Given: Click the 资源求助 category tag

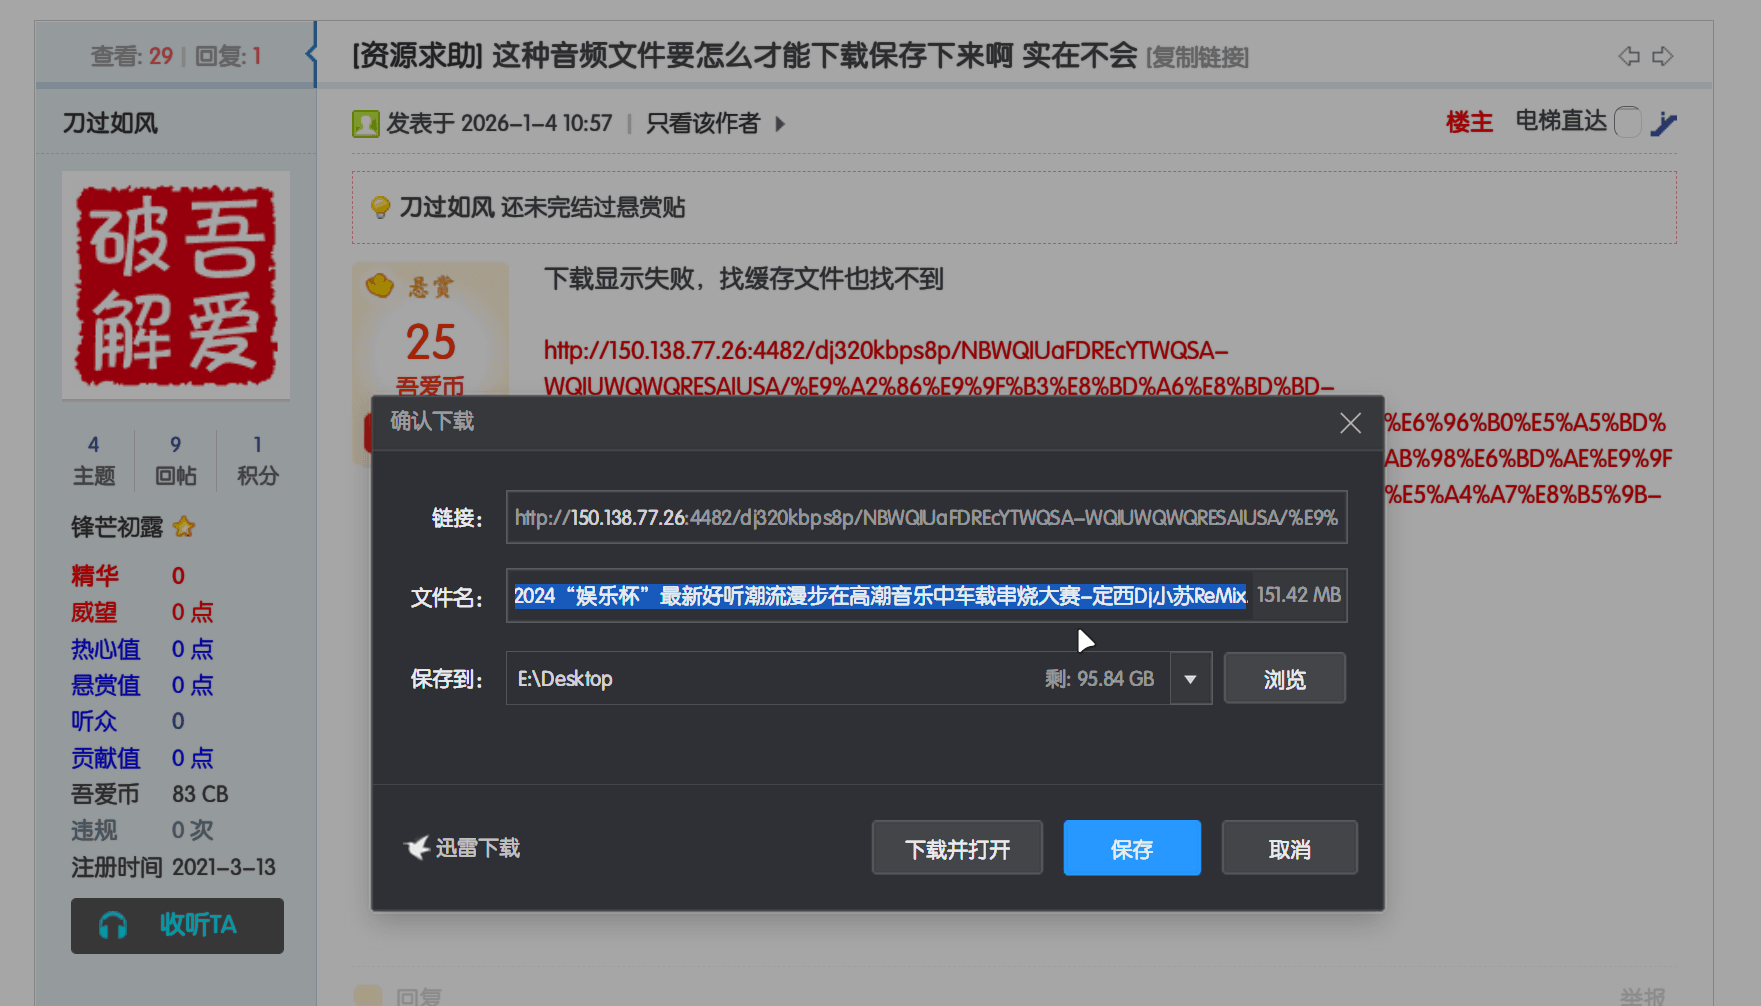Looking at the screenshot, I should click(417, 56).
